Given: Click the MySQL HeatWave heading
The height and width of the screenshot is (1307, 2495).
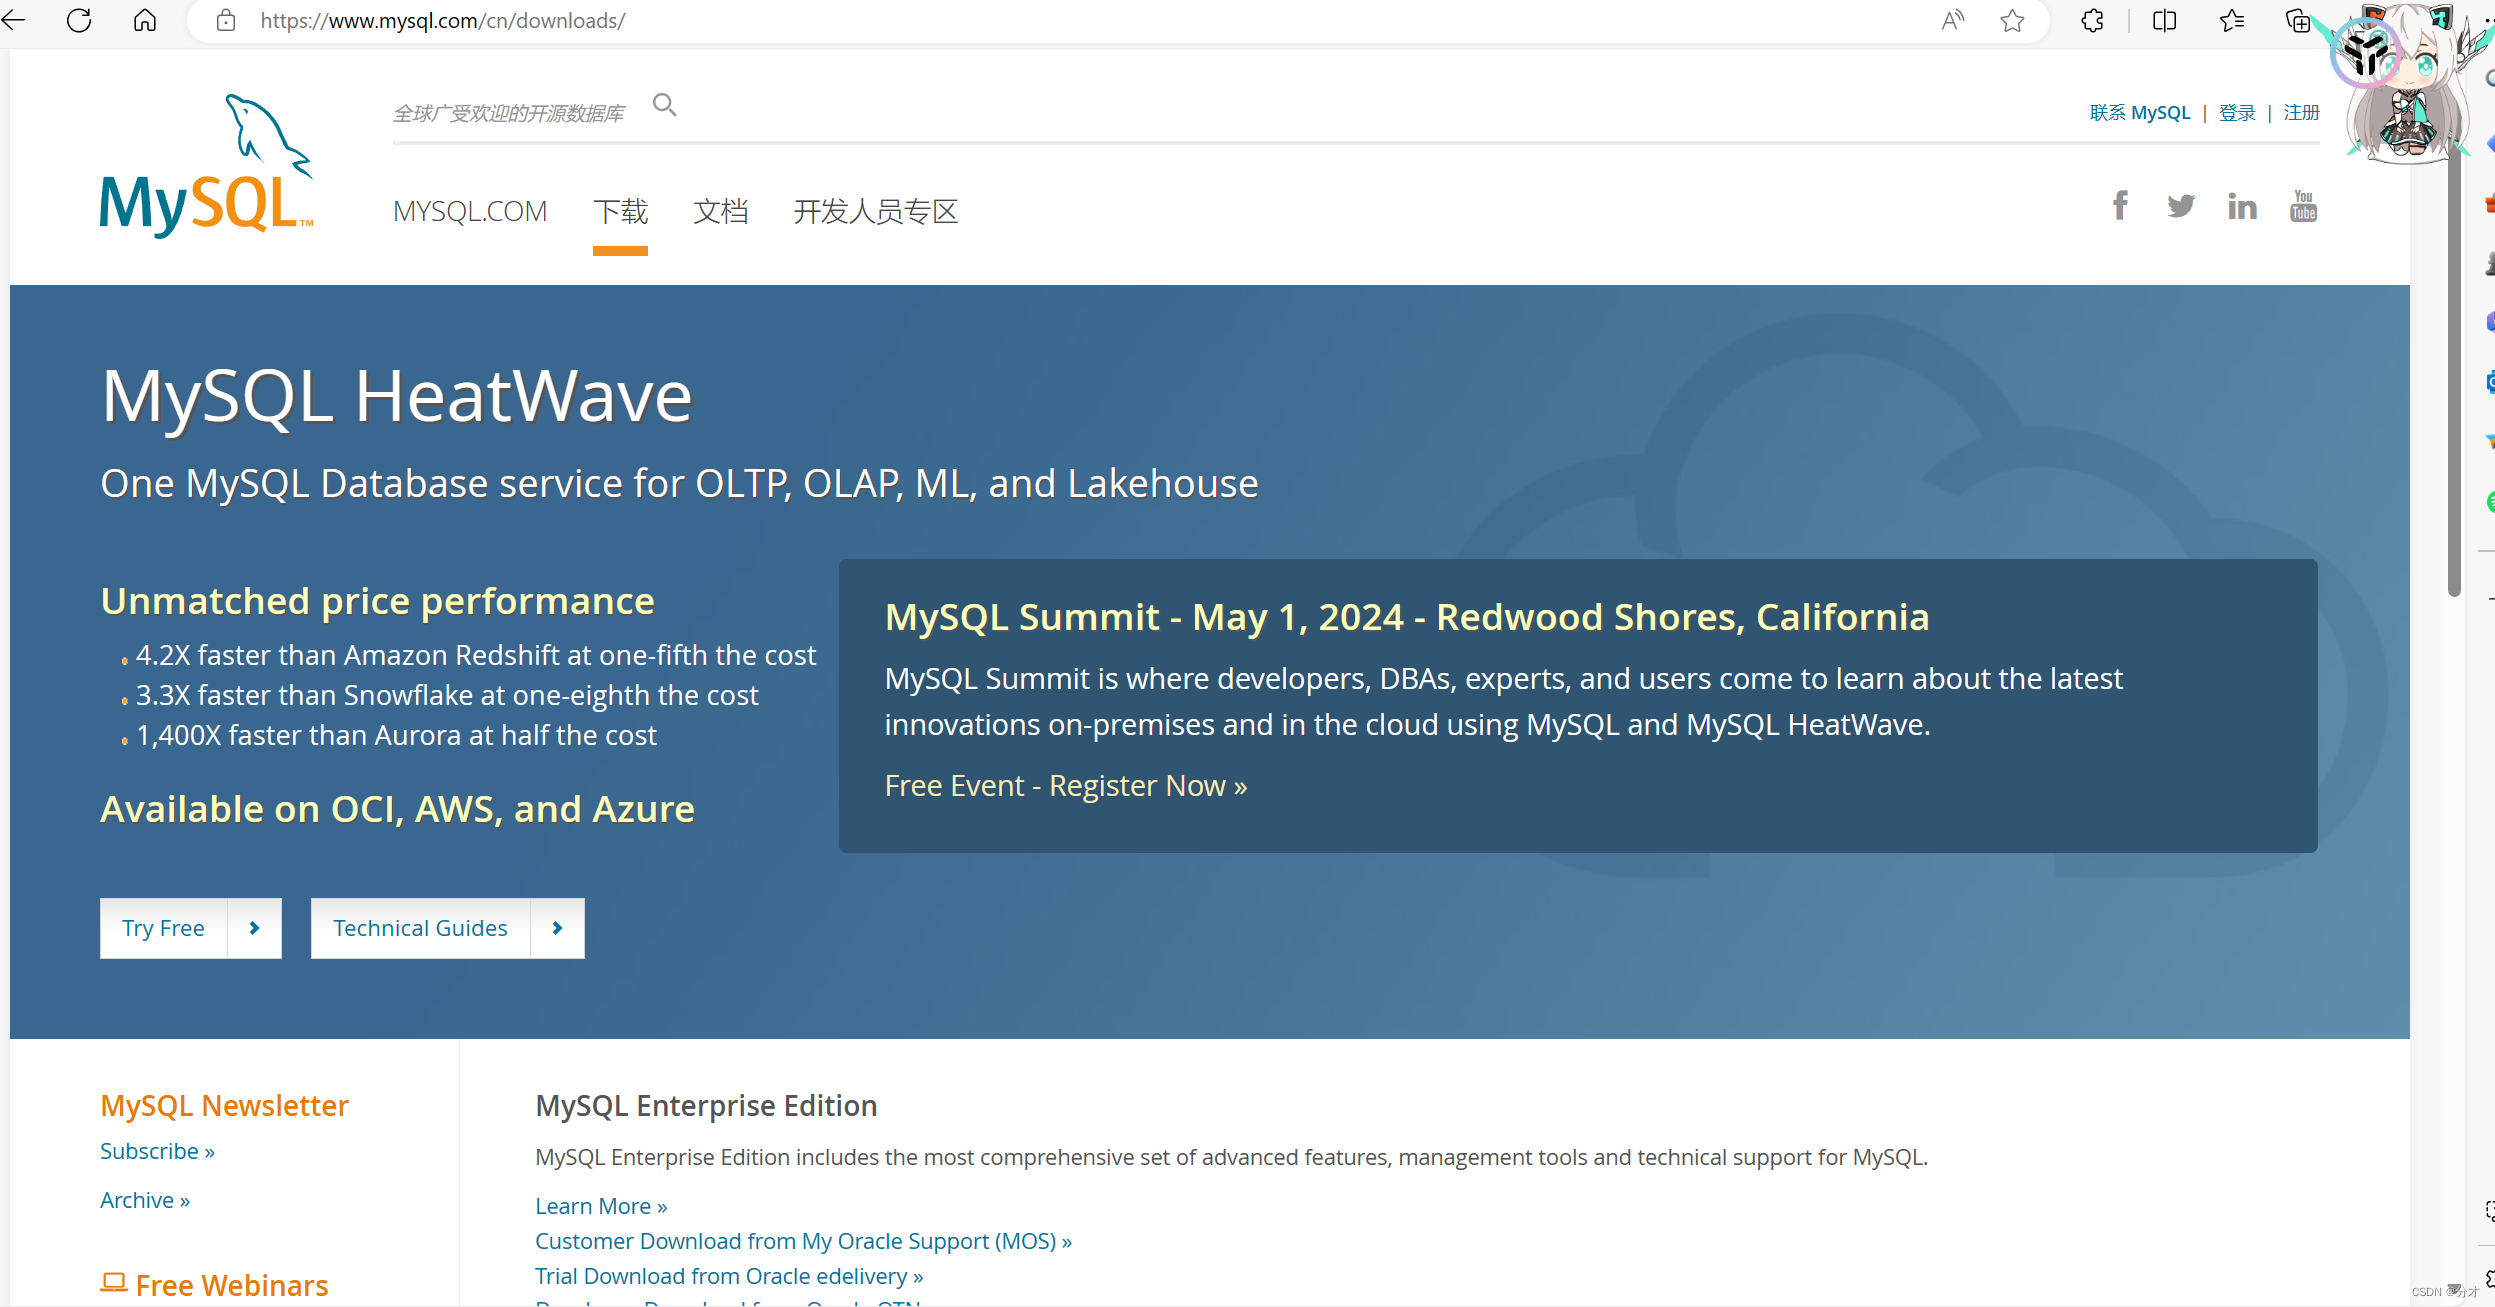Looking at the screenshot, I should 397,397.
